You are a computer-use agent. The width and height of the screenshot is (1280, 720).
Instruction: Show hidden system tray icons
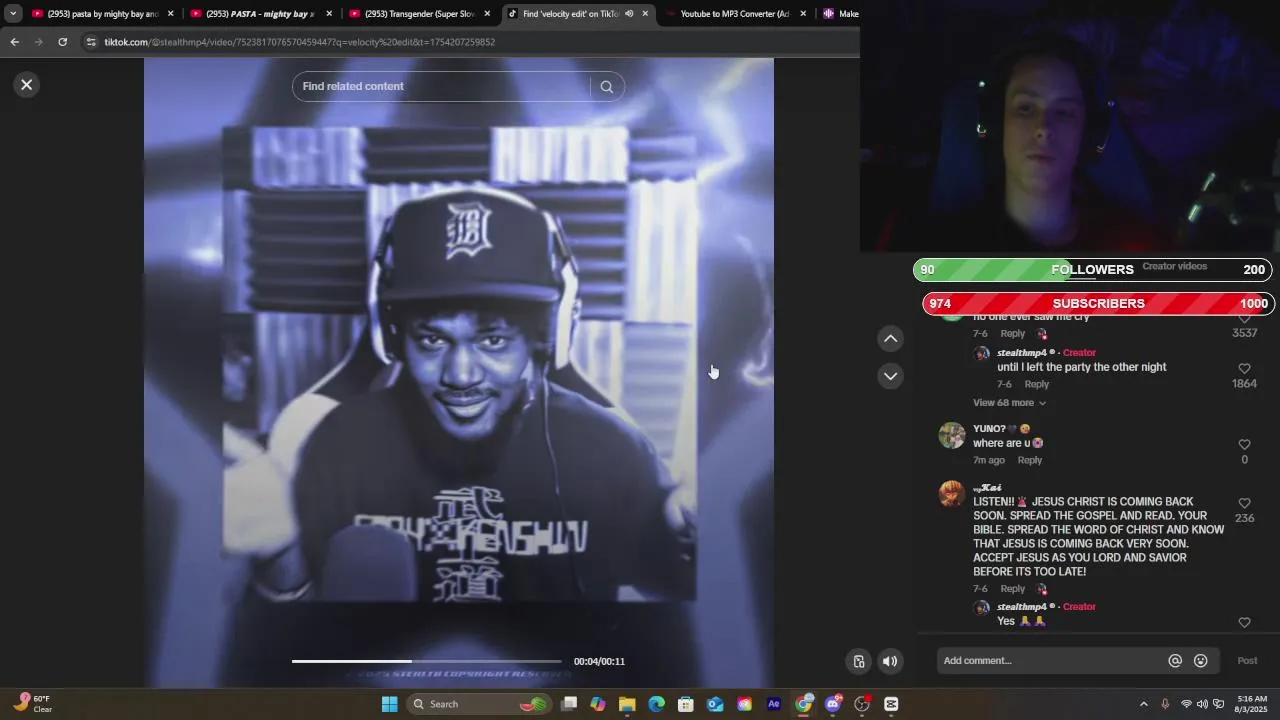point(1144,704)
